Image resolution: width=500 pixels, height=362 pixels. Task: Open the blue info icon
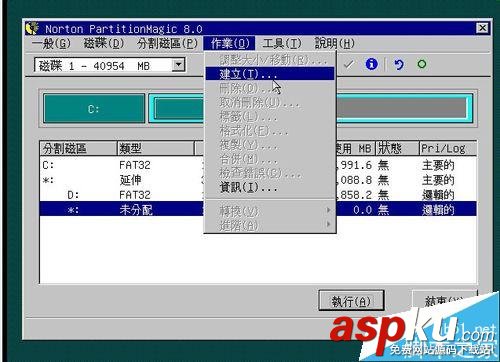pos(371,64)
